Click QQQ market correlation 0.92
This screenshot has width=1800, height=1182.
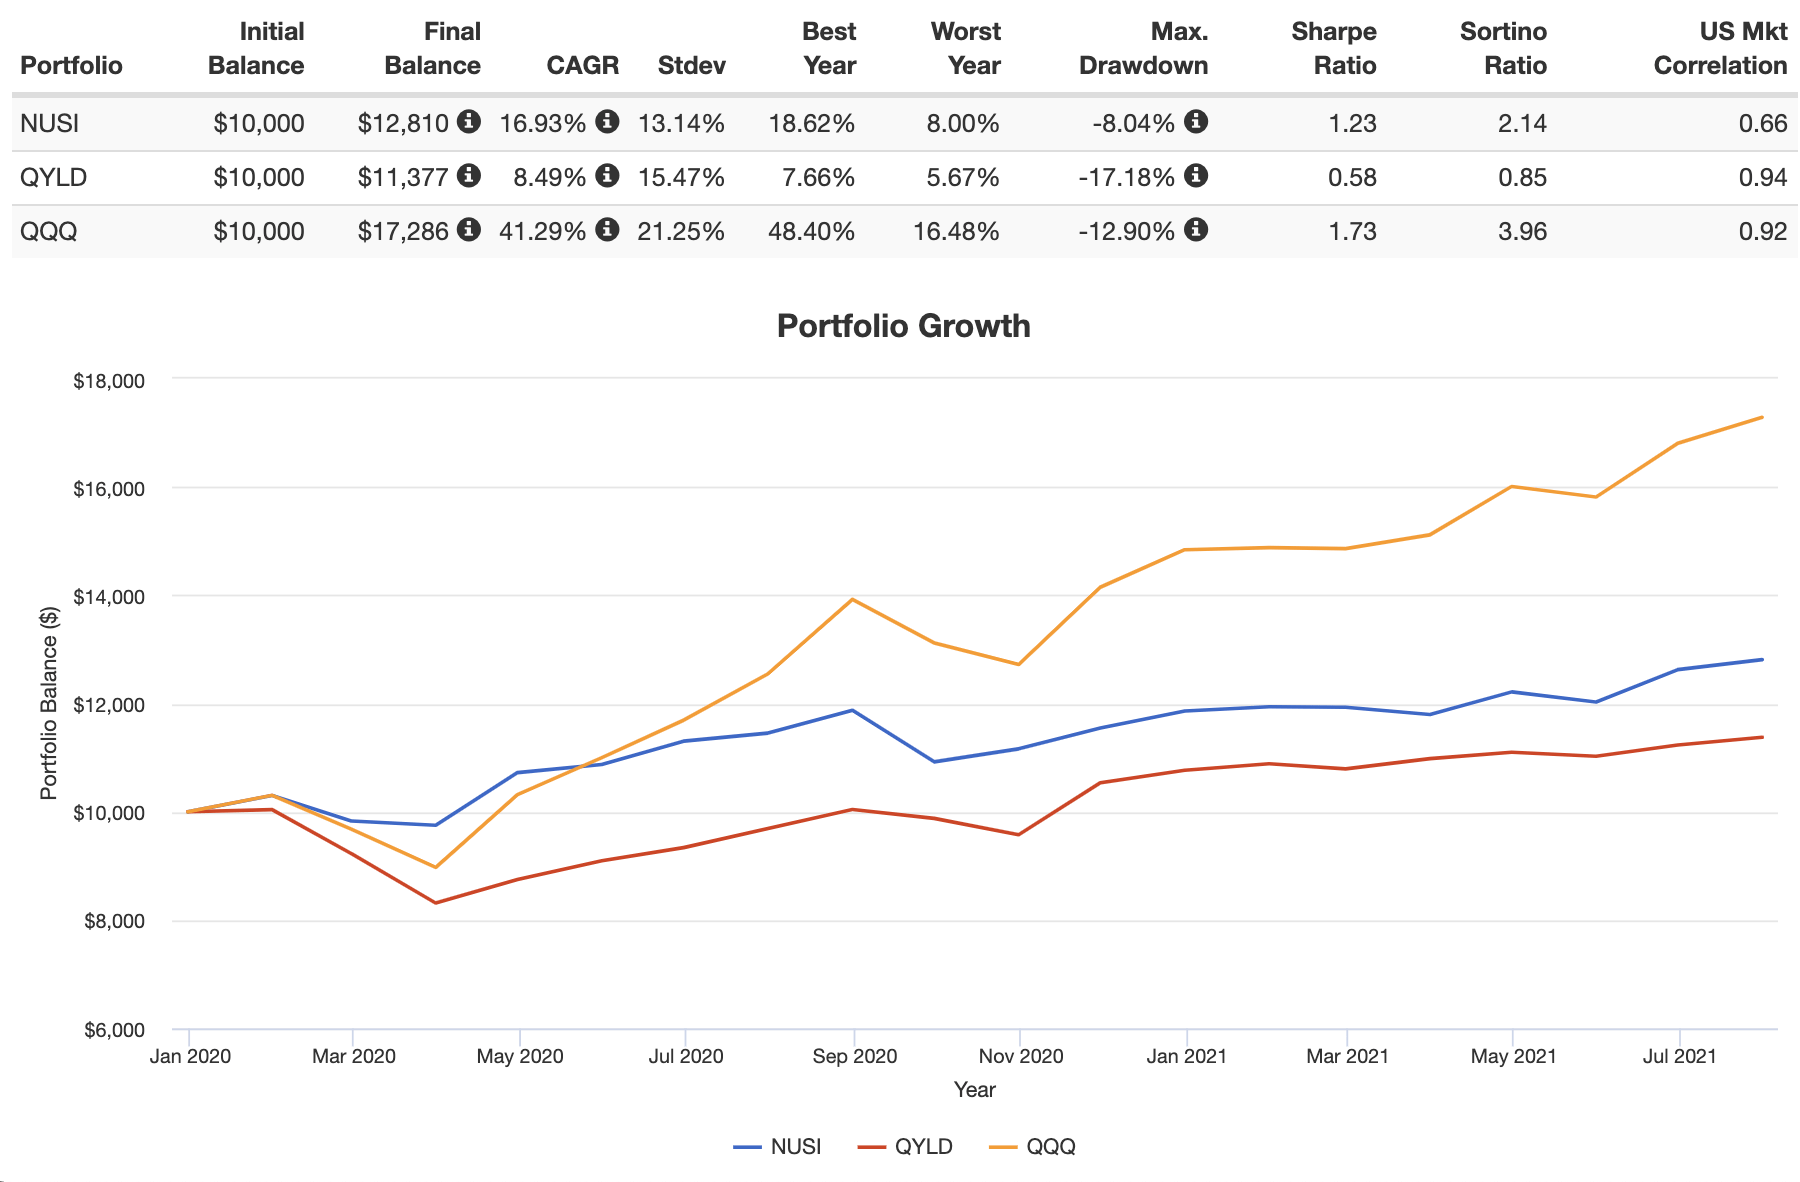(1763, 232)
